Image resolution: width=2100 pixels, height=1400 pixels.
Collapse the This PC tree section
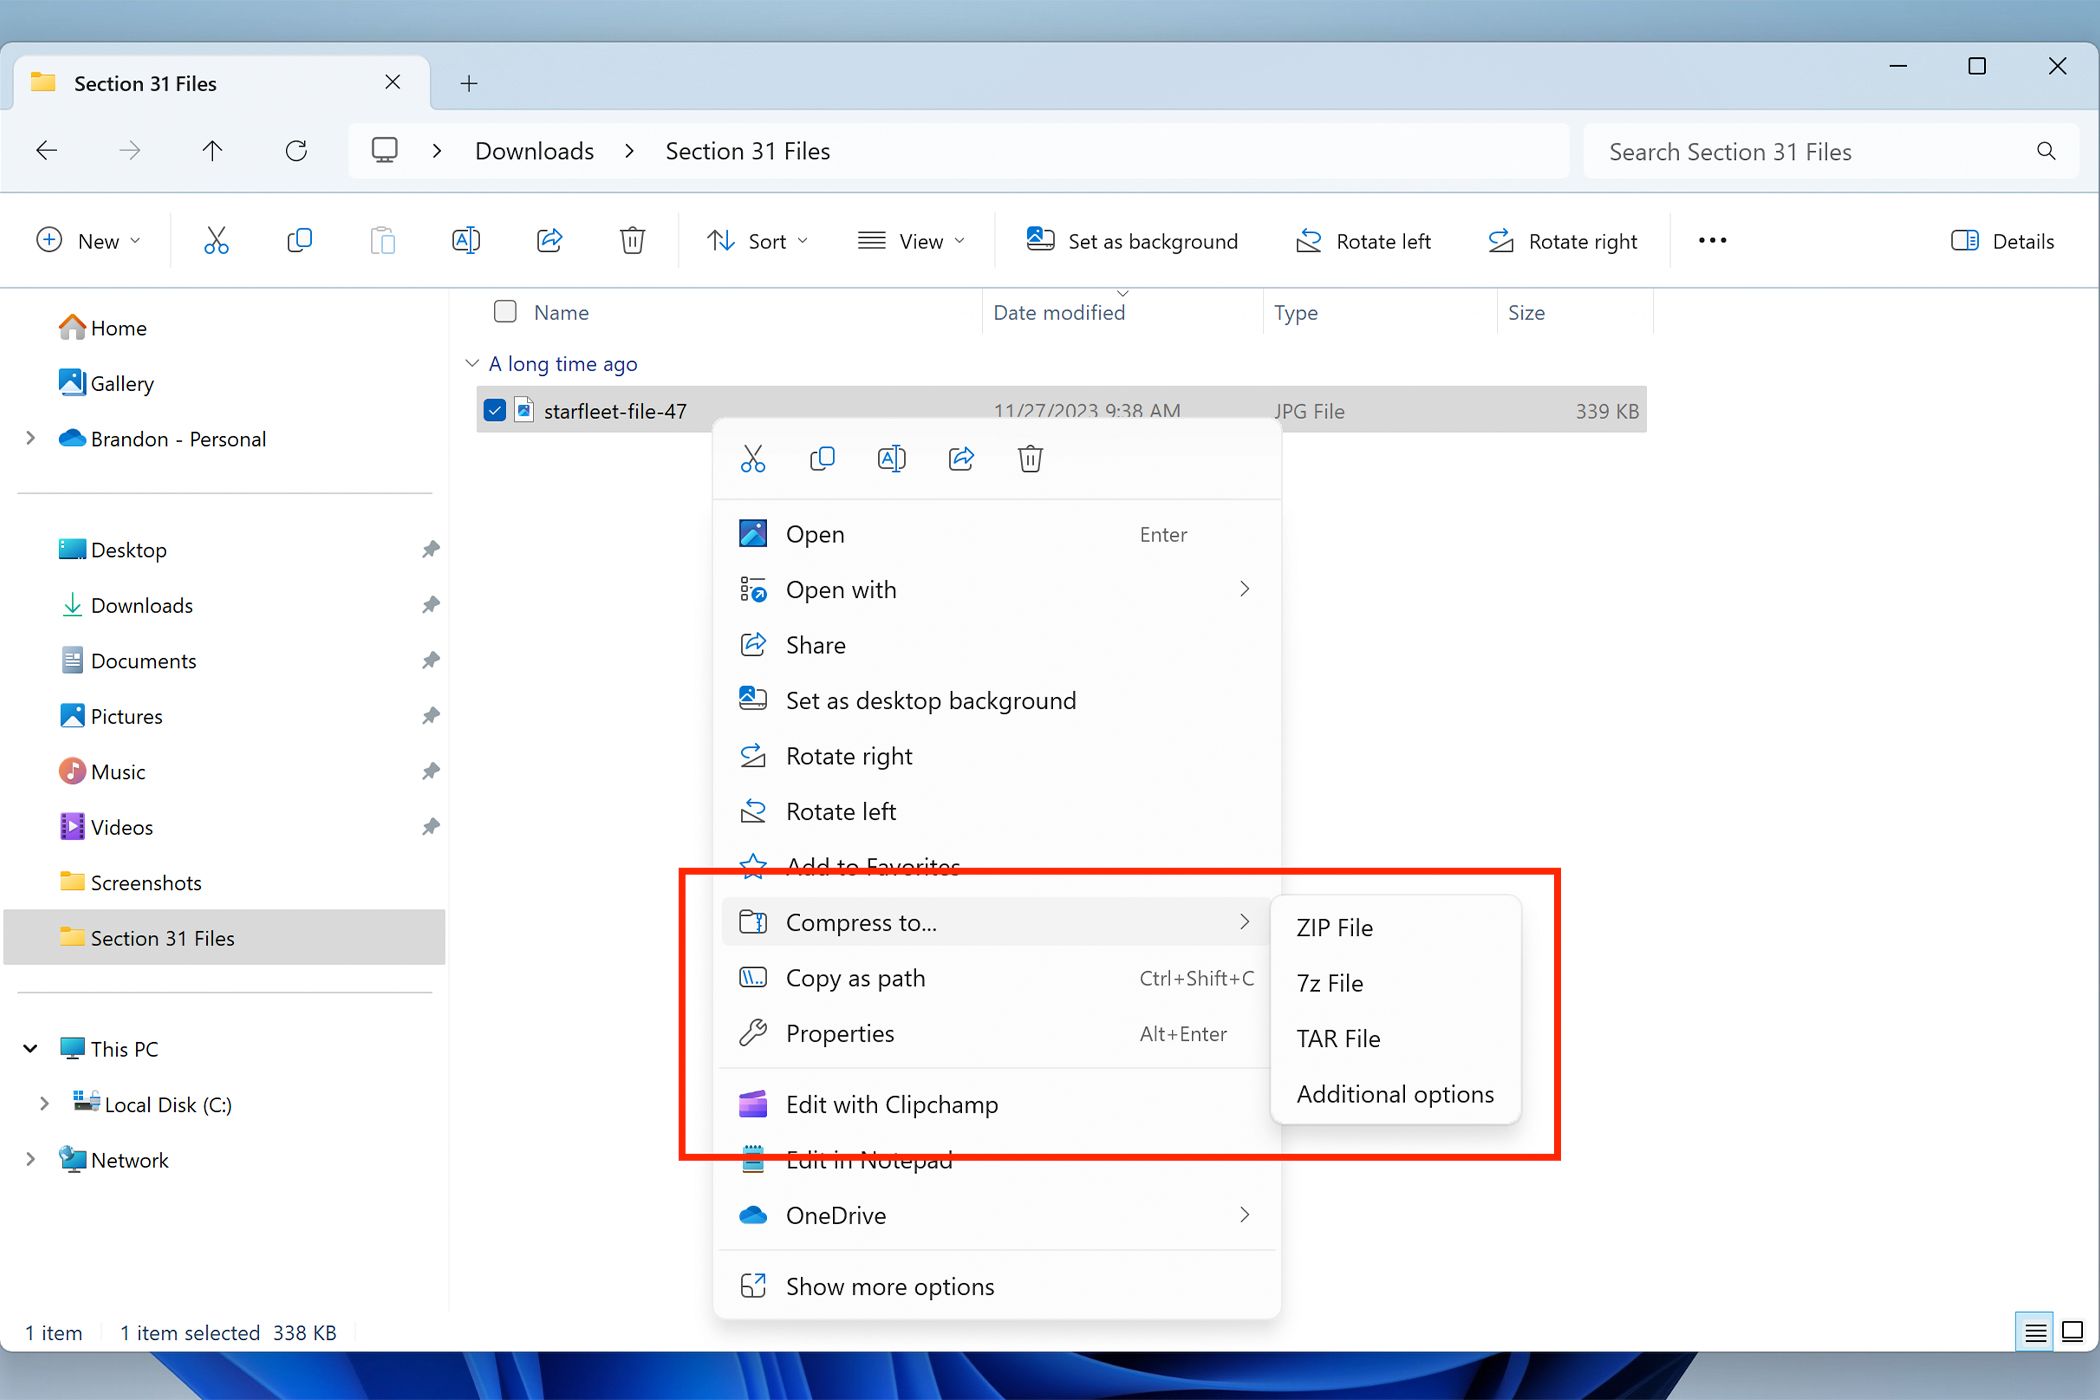29,1048
